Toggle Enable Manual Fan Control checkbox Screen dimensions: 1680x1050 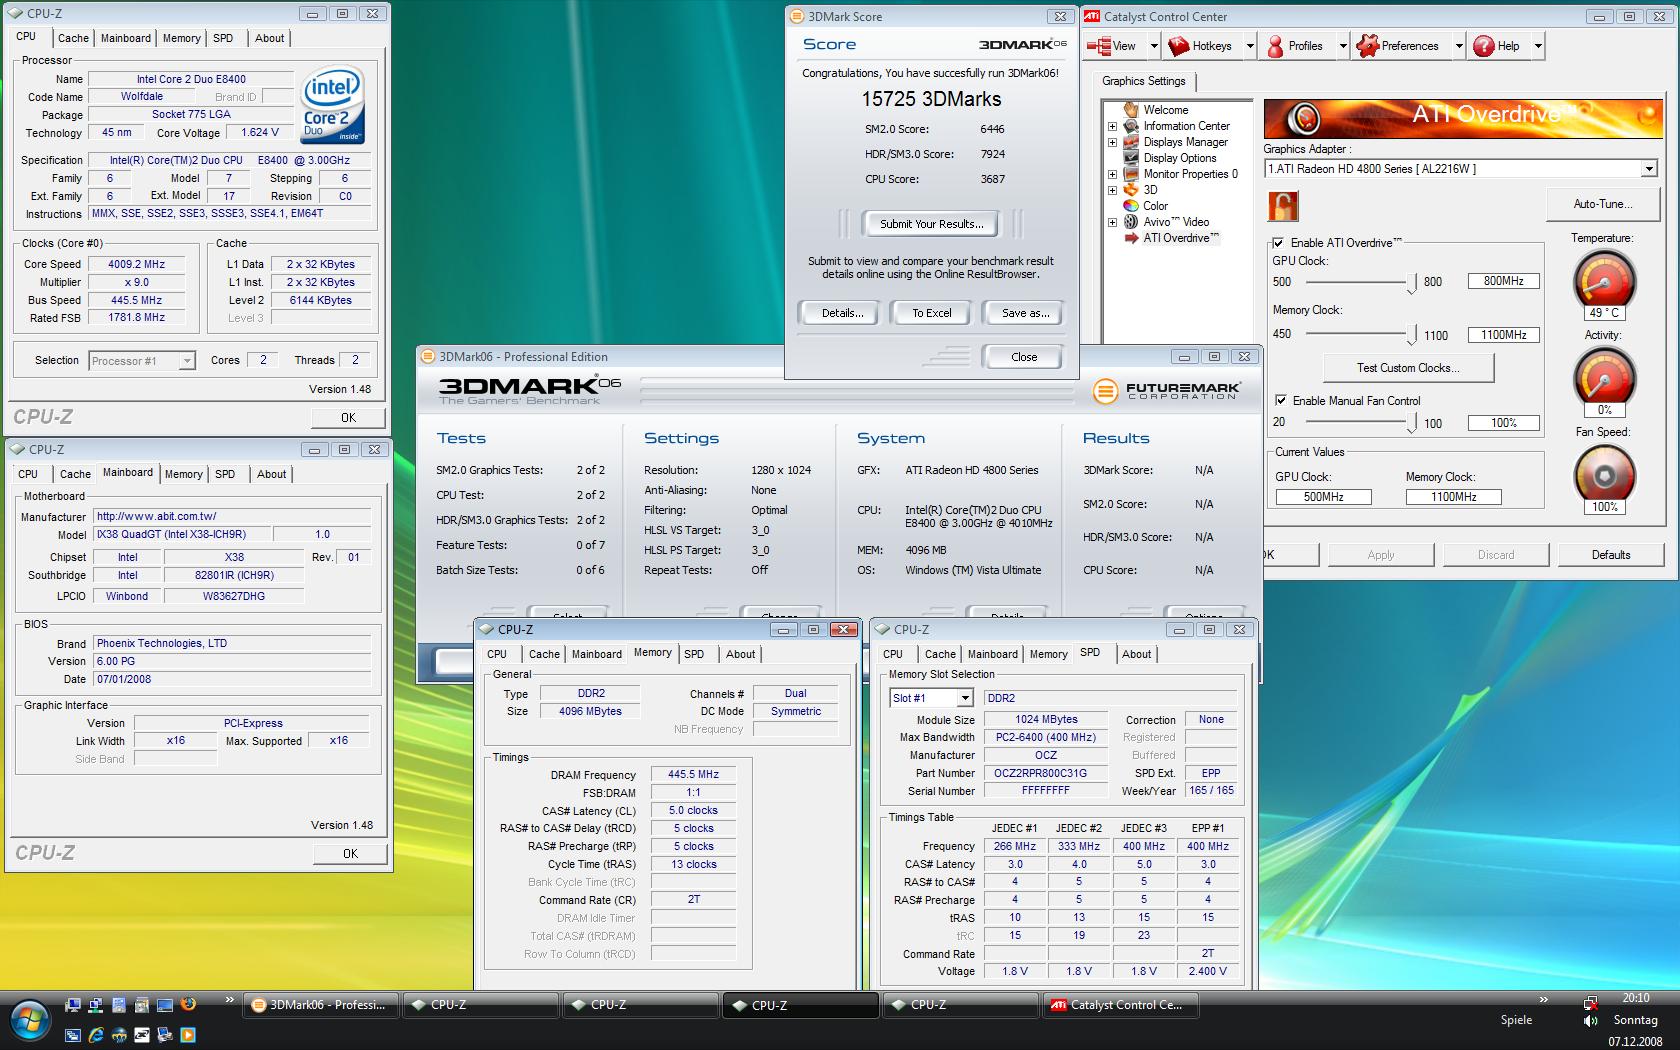1281,400
